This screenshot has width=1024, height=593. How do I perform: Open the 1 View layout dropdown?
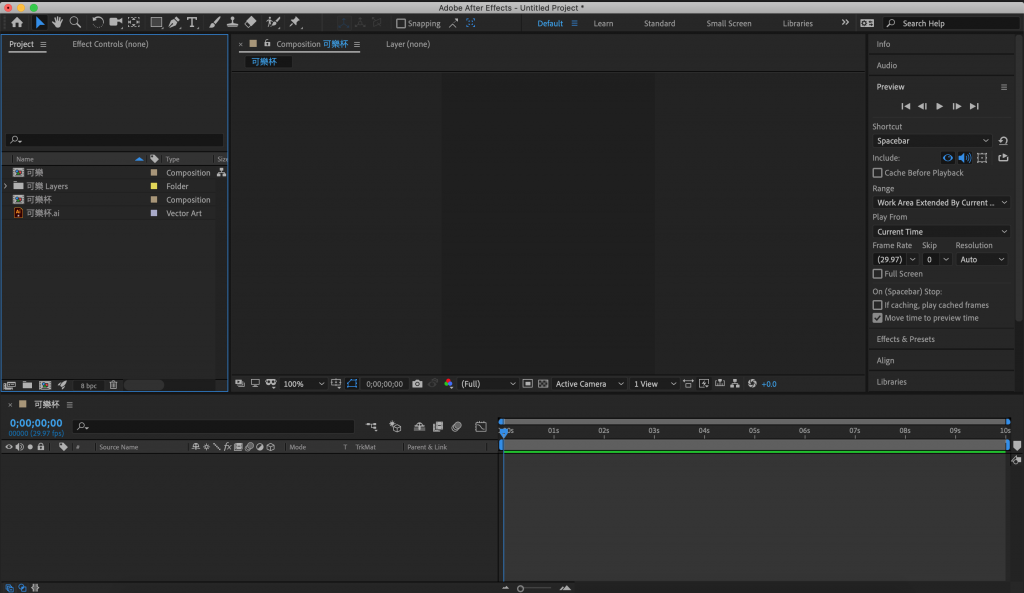click(654, 384)
